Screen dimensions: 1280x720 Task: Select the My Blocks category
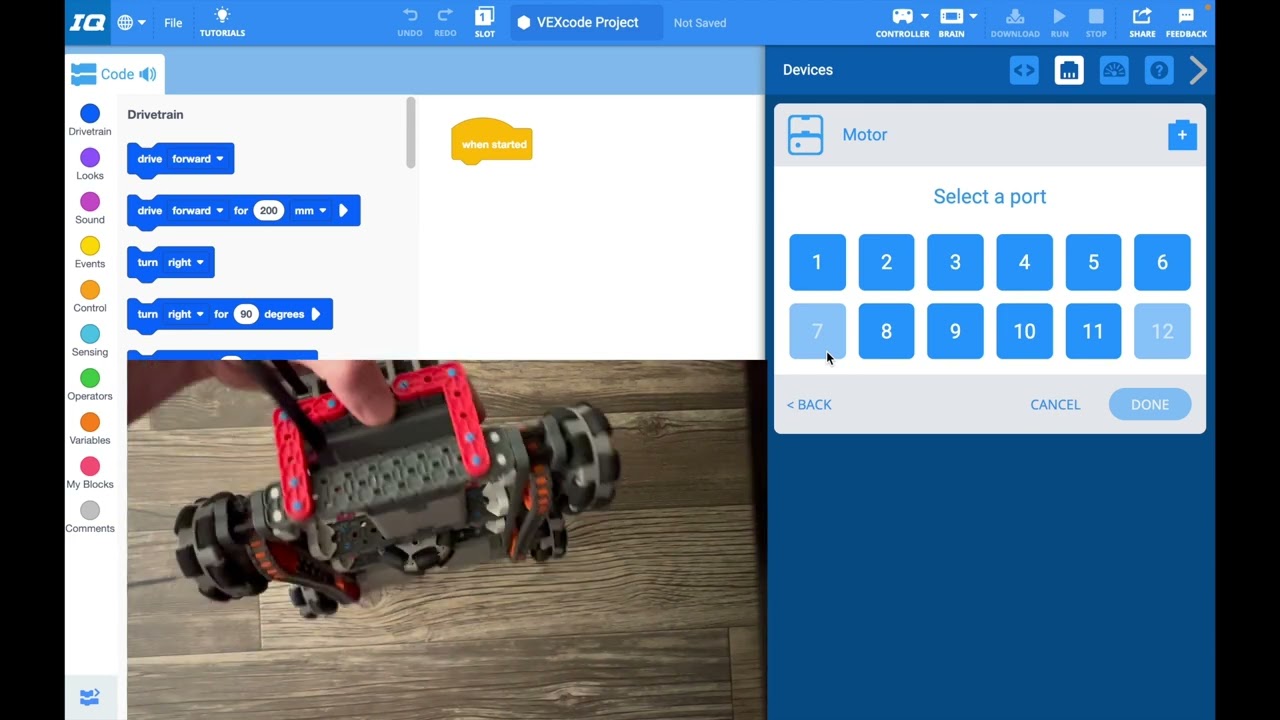point(90,472)
